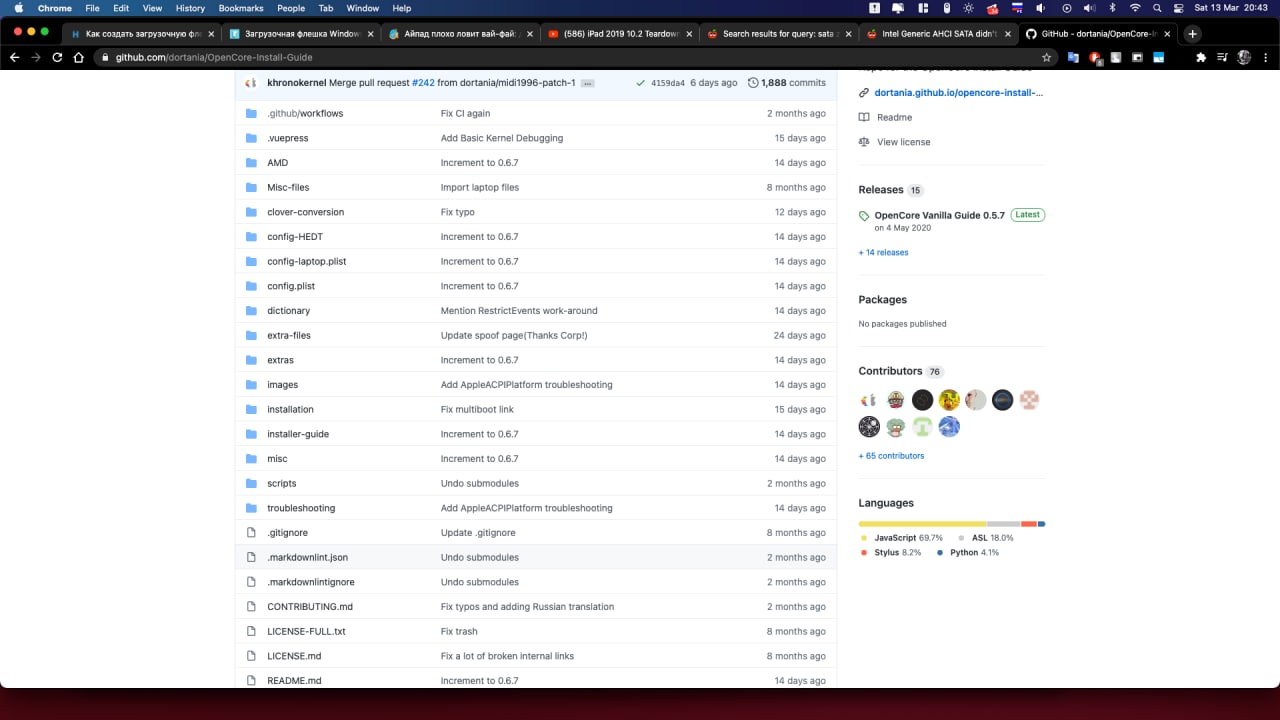The width and height of the screenshot is (1280, 720).
Task: Open OpenCore Vanilla Guide 0.5.7 release
Action: pyautogui.click(x=940, y=215)
